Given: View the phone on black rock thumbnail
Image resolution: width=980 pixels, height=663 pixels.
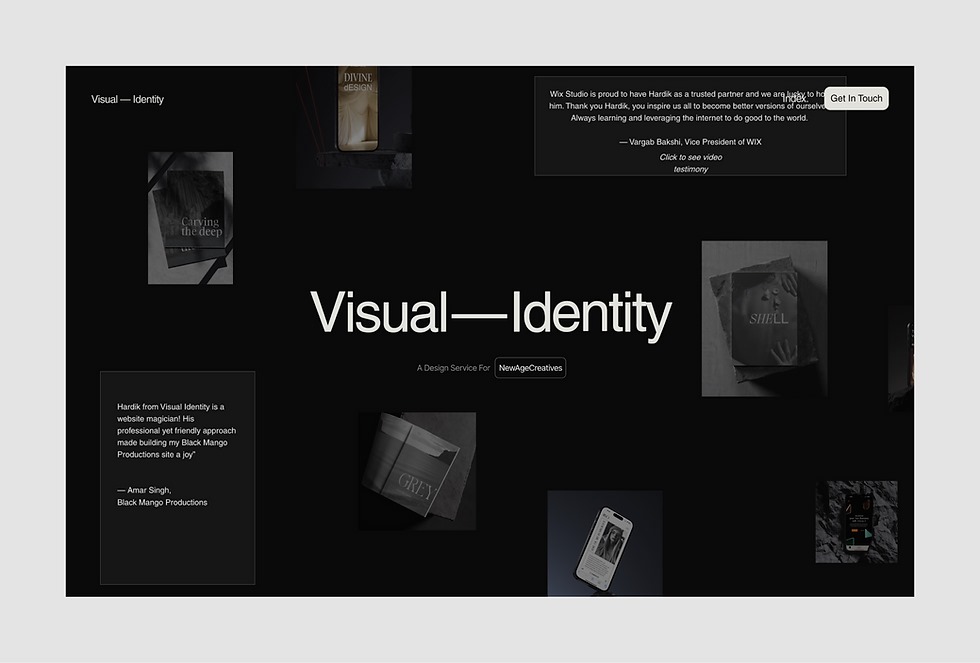Looking at the screenshot, I should click(856, 521).
